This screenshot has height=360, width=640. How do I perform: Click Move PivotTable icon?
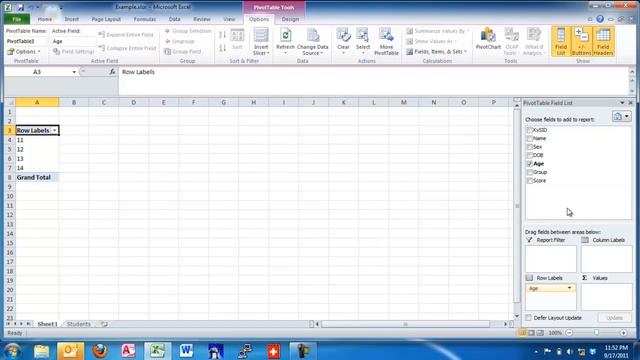(x=386, y=36)
